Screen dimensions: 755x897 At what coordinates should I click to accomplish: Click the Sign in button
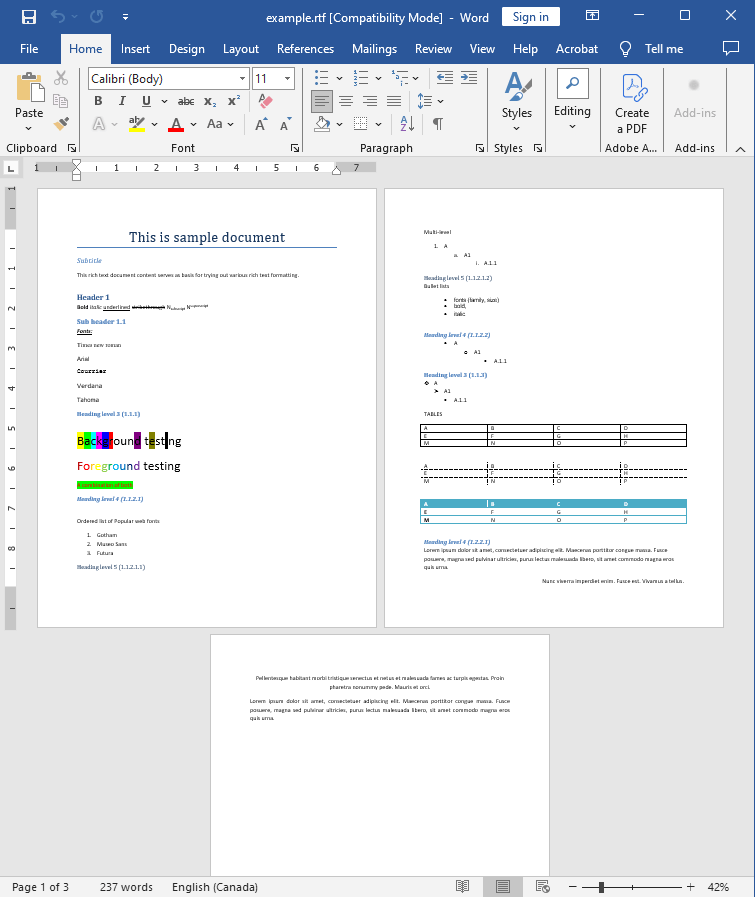click(x=530, y=17)
